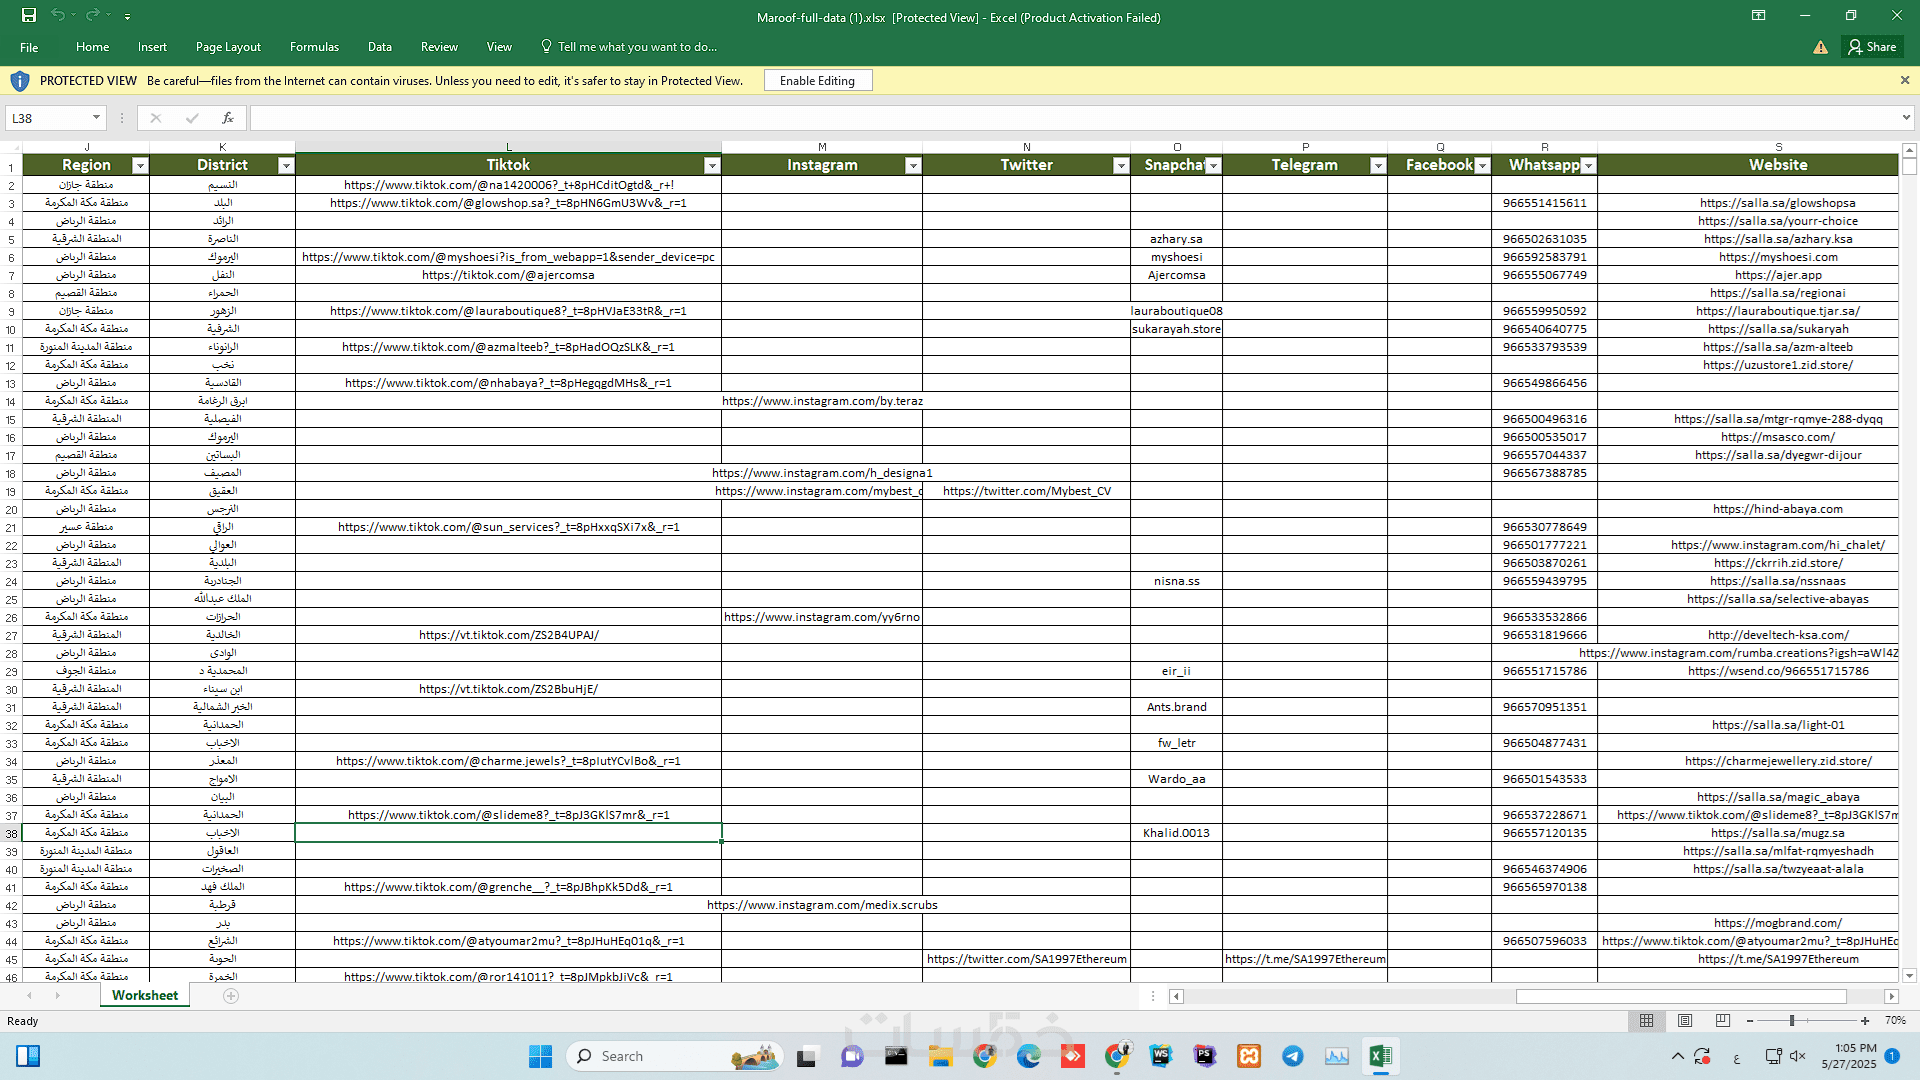Close the Protected View message bar
The width and height of the screenshot is (1920, 1080).
[x=1904, y=80]
